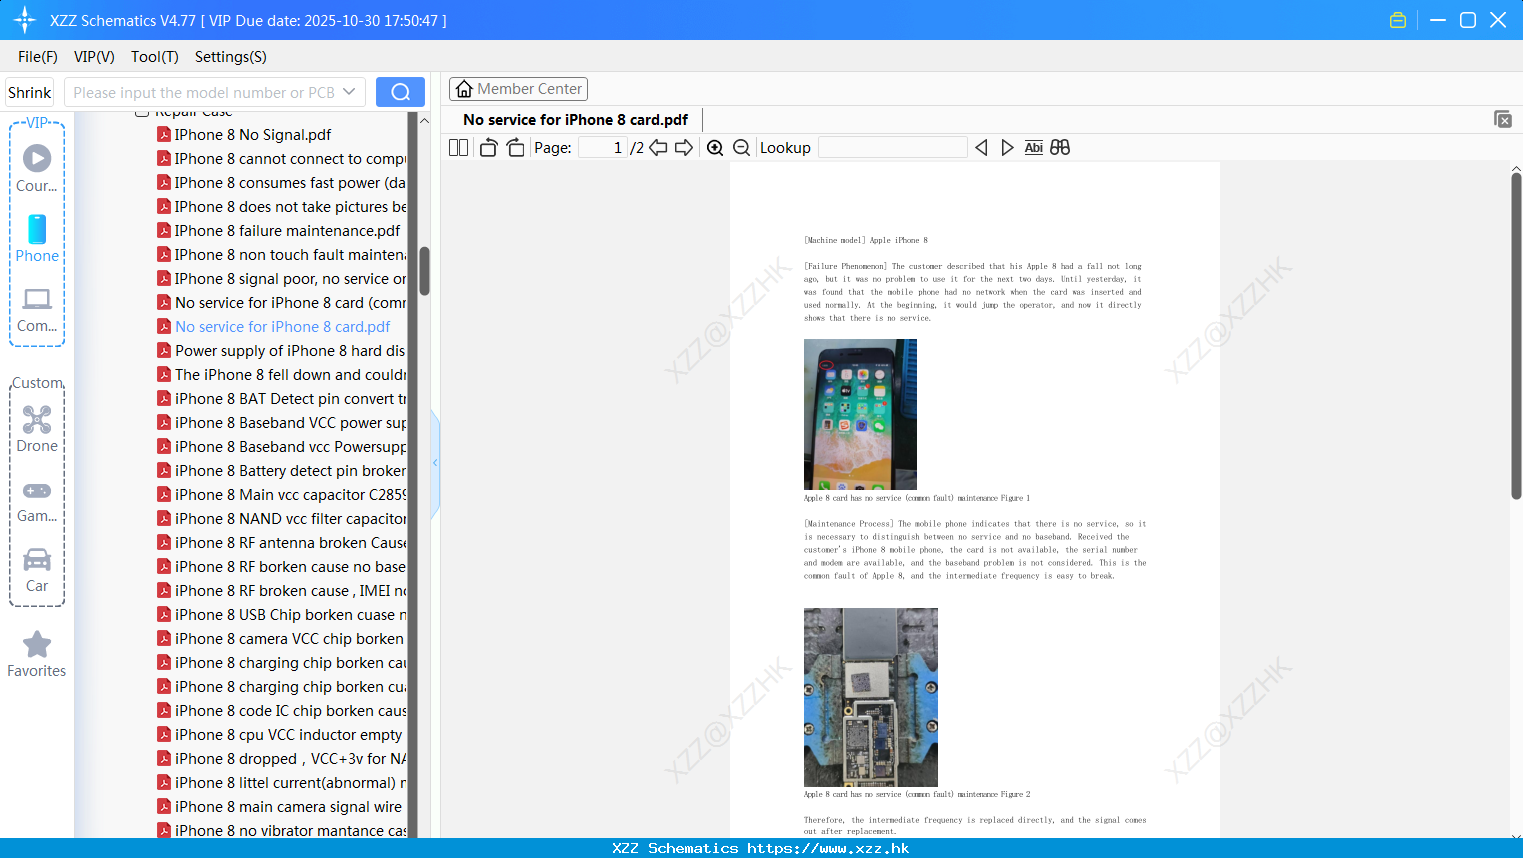Click the PDF viewer vertical scrollbar
Viewport: 1523px width, 858px height.
[x=1516, y=335]
